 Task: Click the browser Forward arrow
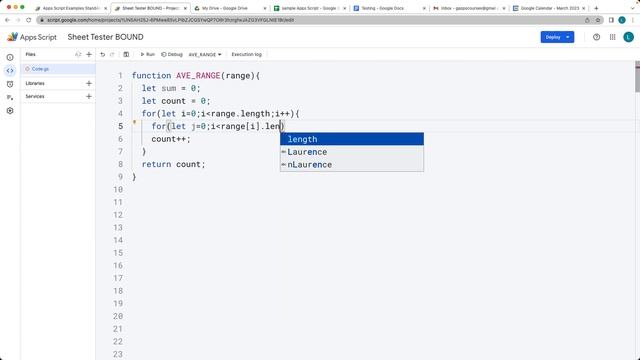click(18, 20)
